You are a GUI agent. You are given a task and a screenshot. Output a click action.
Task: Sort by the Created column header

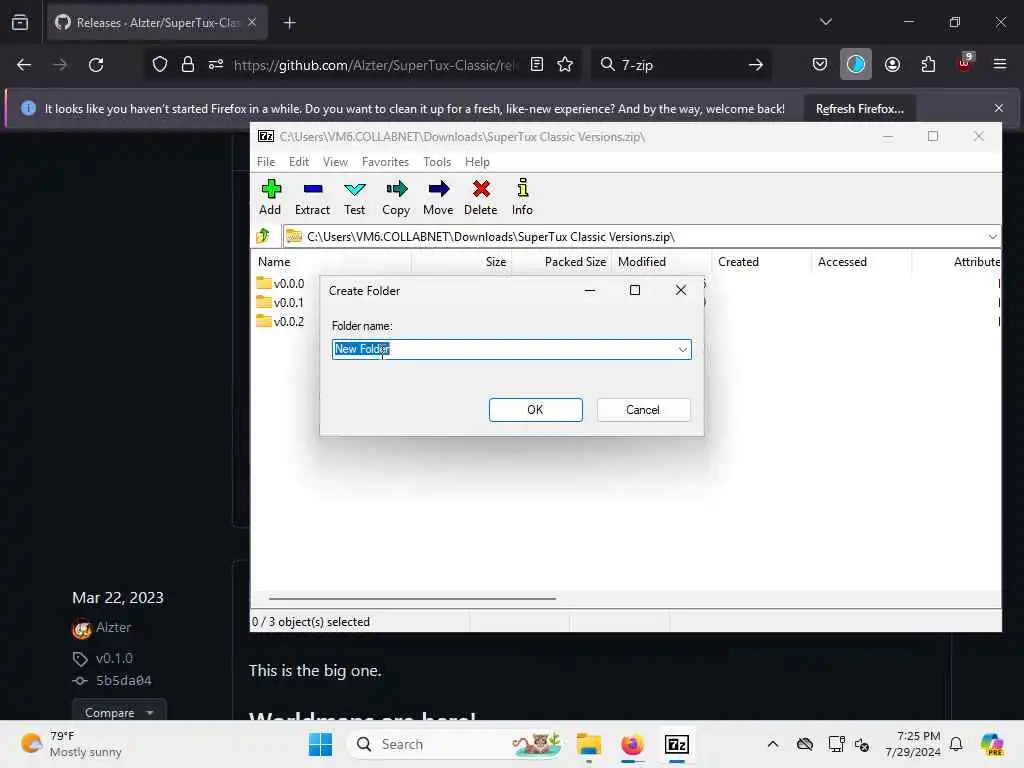click(x=761, y=262)
